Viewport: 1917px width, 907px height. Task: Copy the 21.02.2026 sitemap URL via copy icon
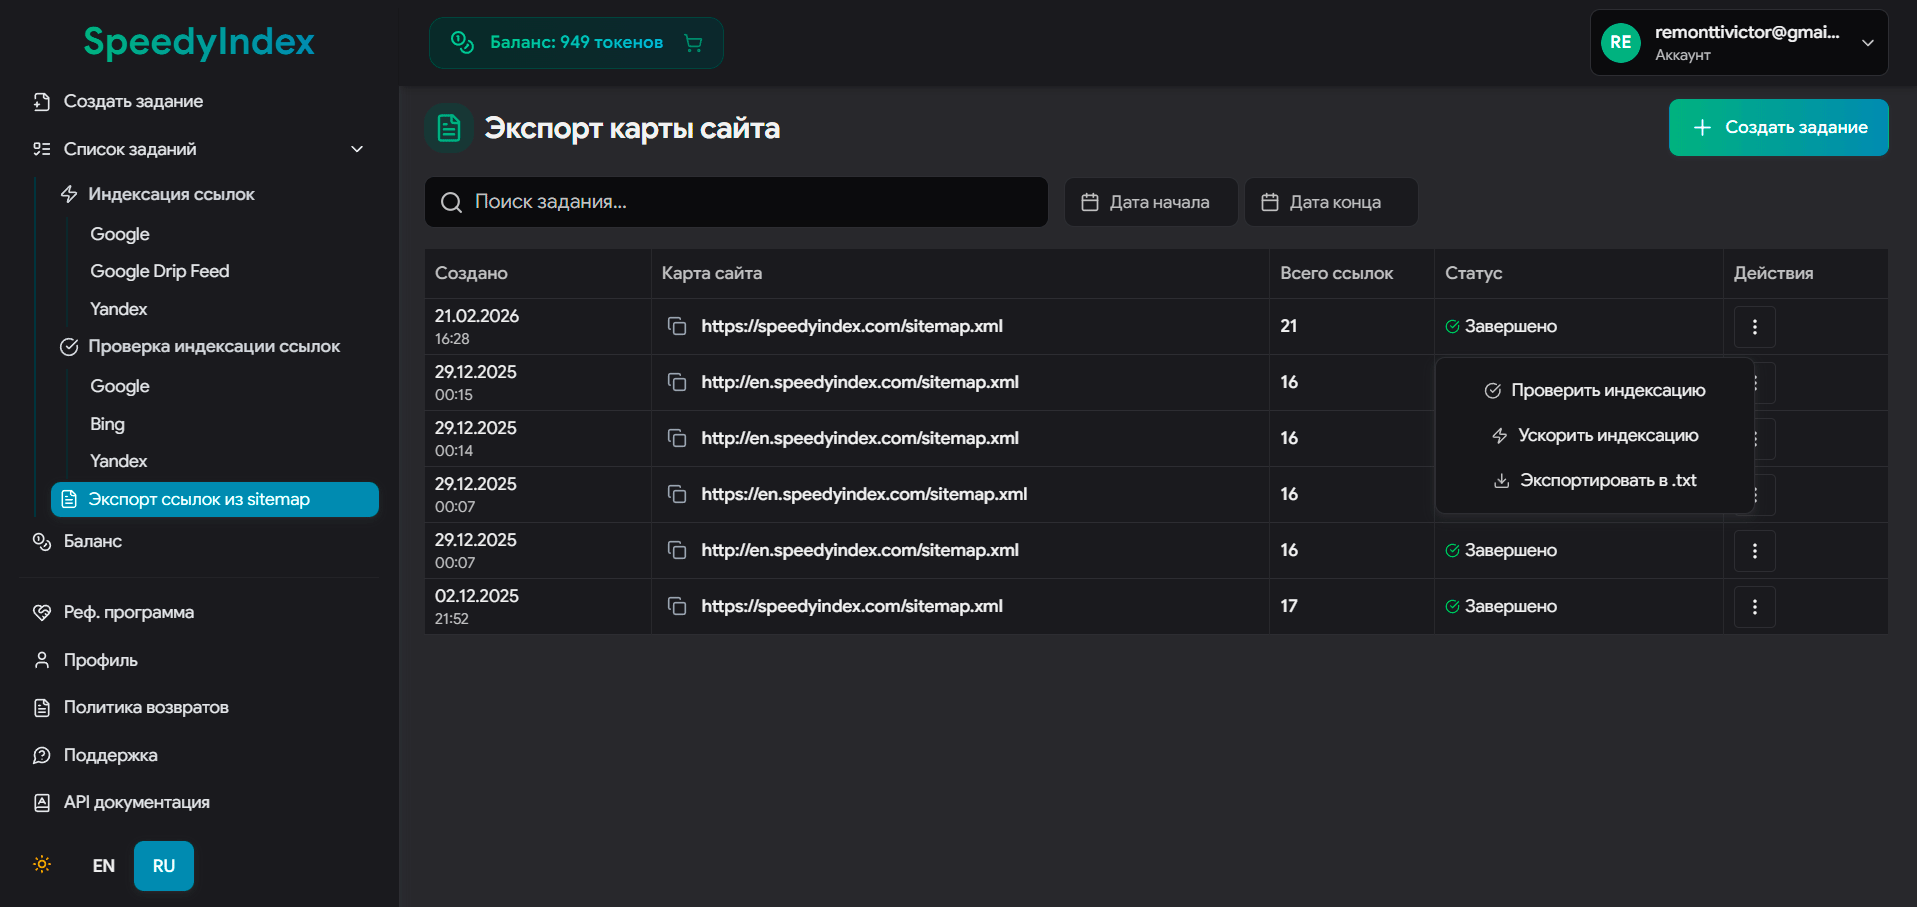coord(677,327)
